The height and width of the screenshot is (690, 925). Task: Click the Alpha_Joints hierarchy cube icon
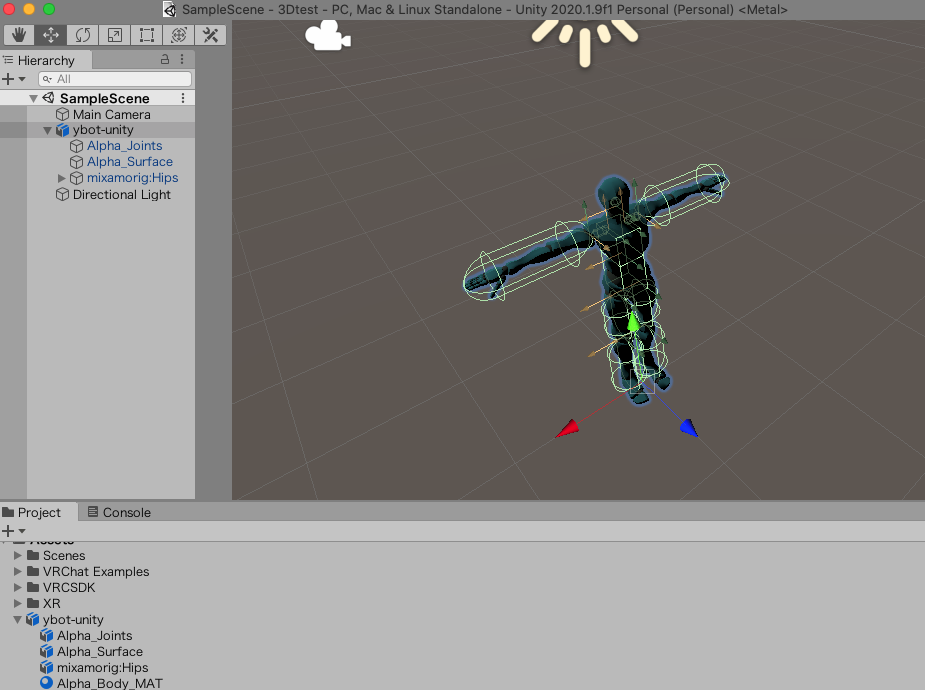(x=76, y=146)
